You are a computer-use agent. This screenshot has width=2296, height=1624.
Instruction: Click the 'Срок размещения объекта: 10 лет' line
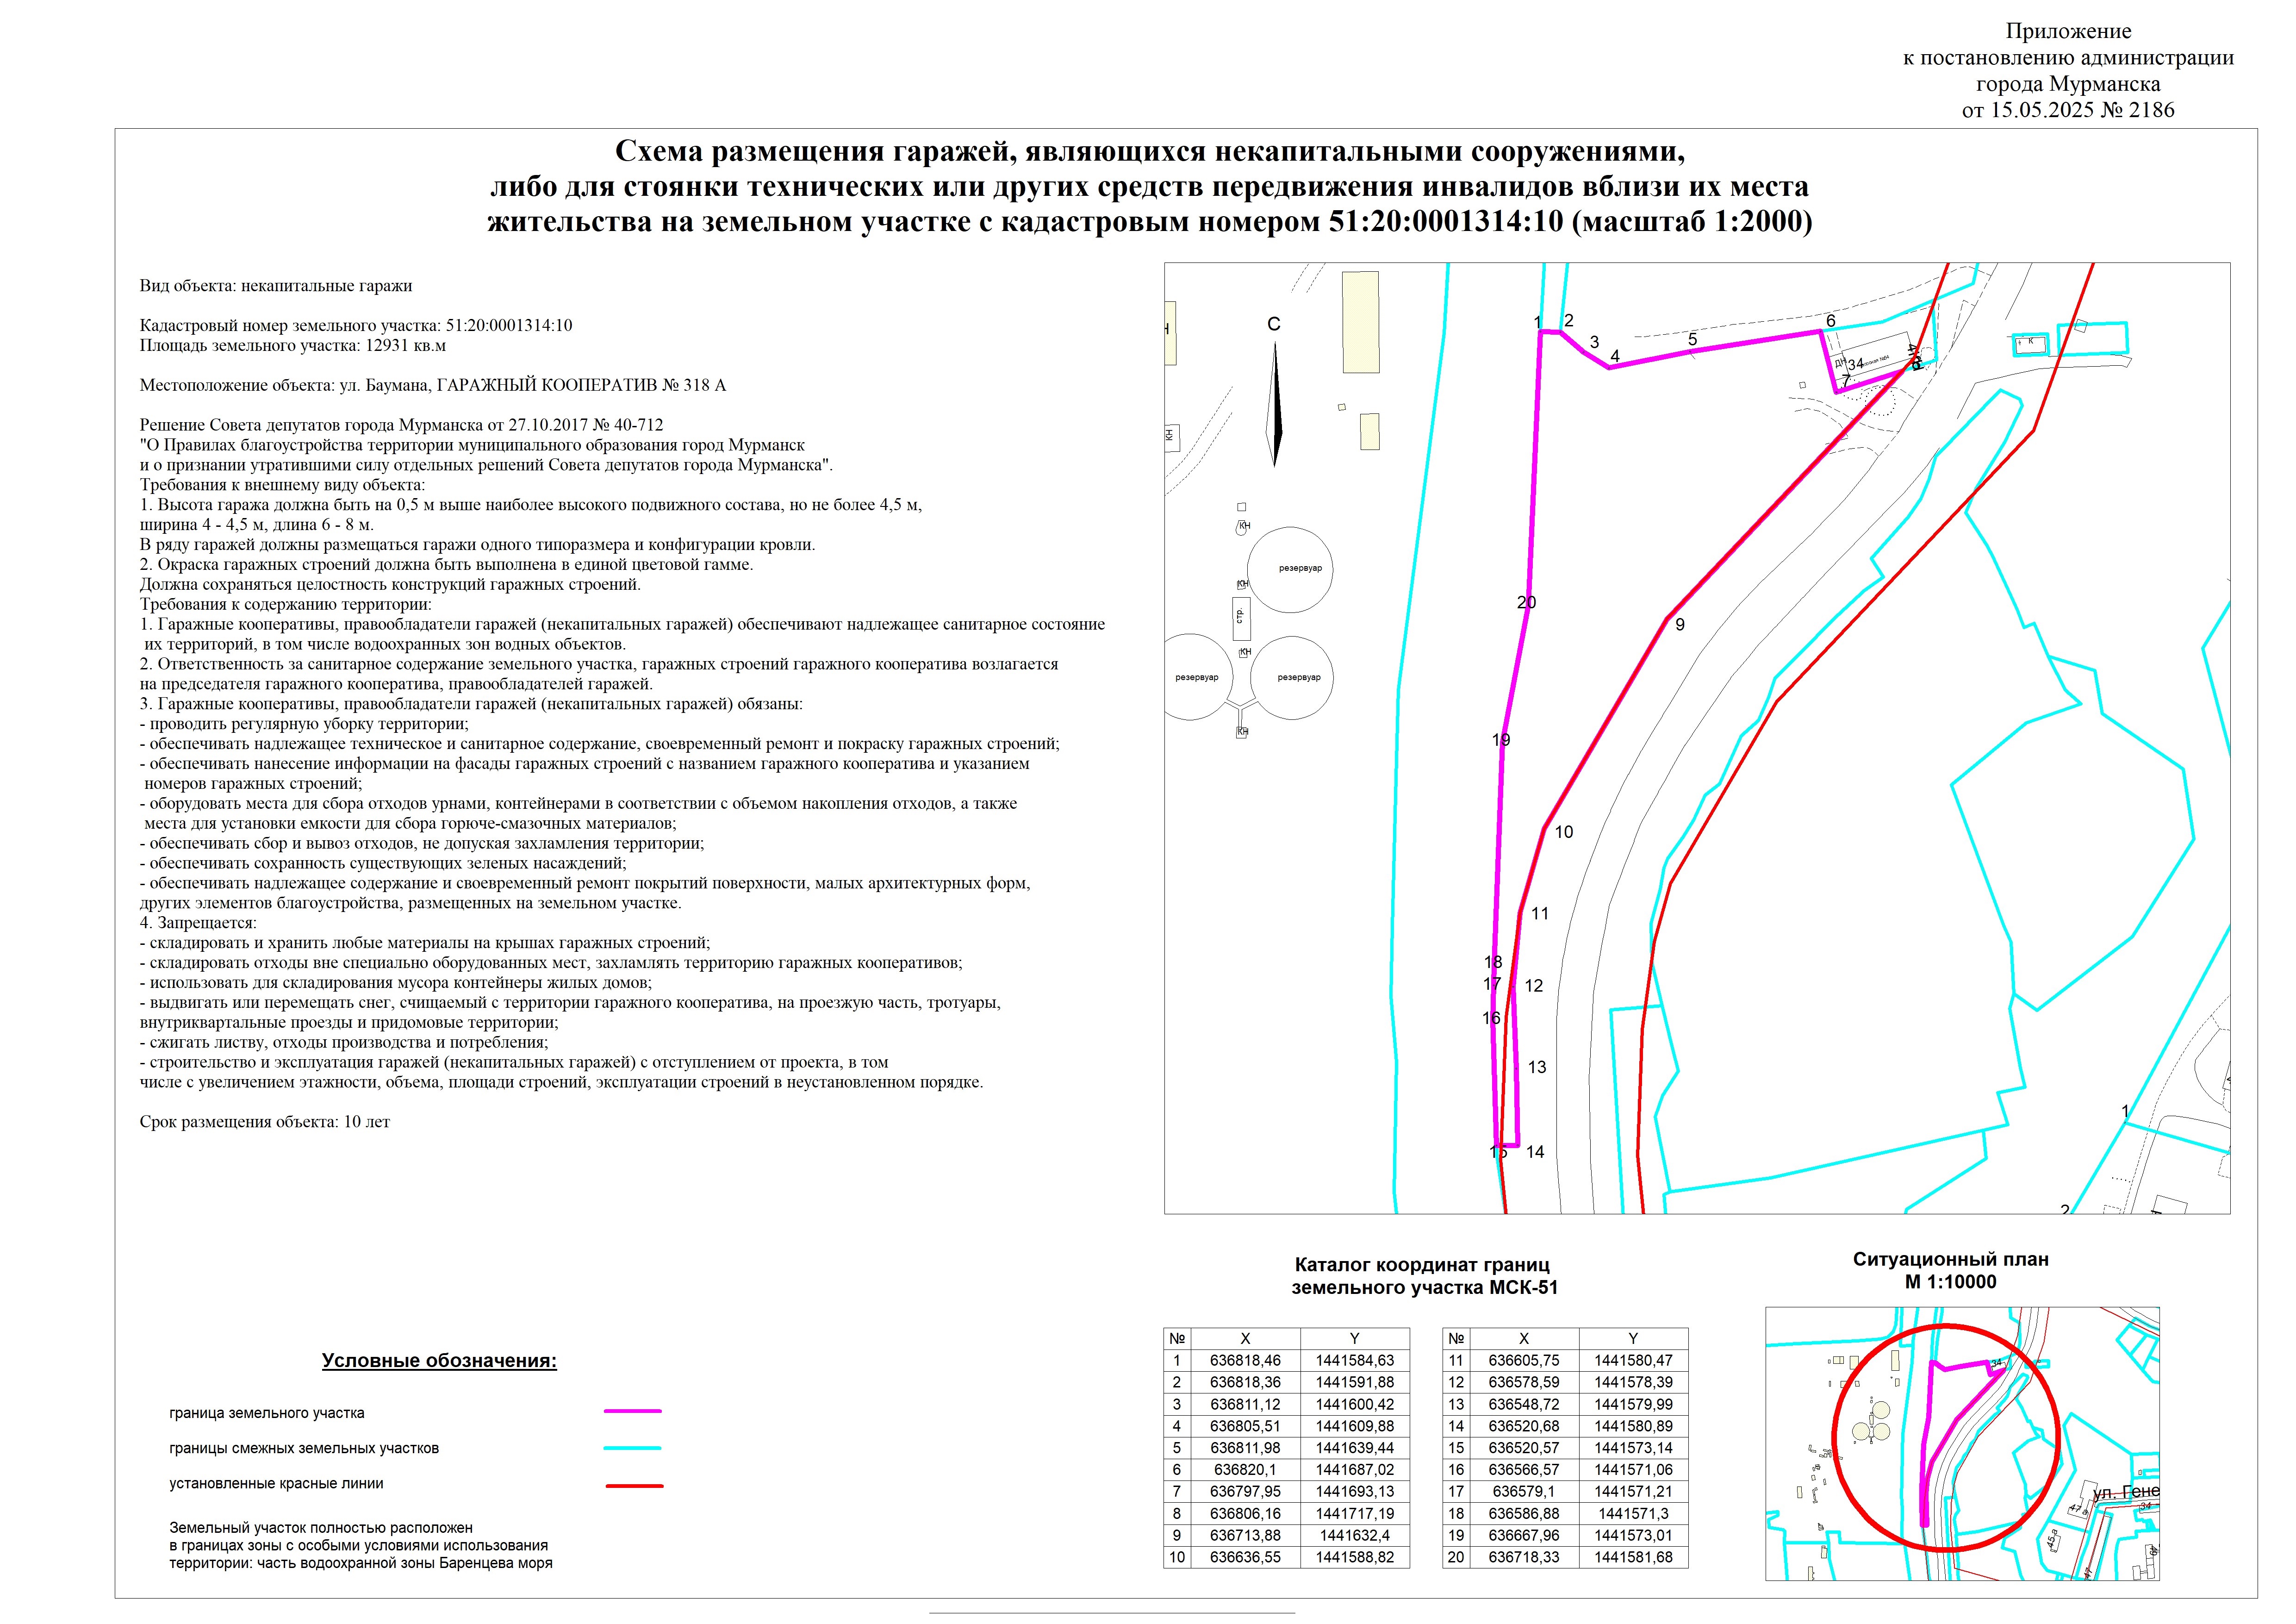coord(265,1122)
